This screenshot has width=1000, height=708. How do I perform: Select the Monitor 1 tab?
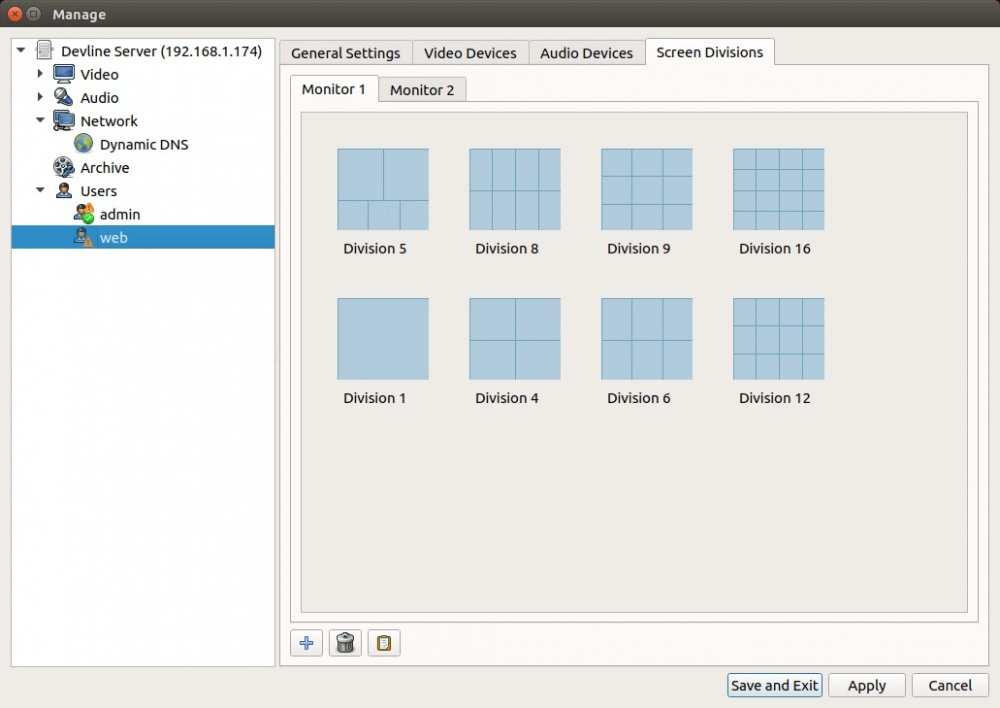click(334, 89)
